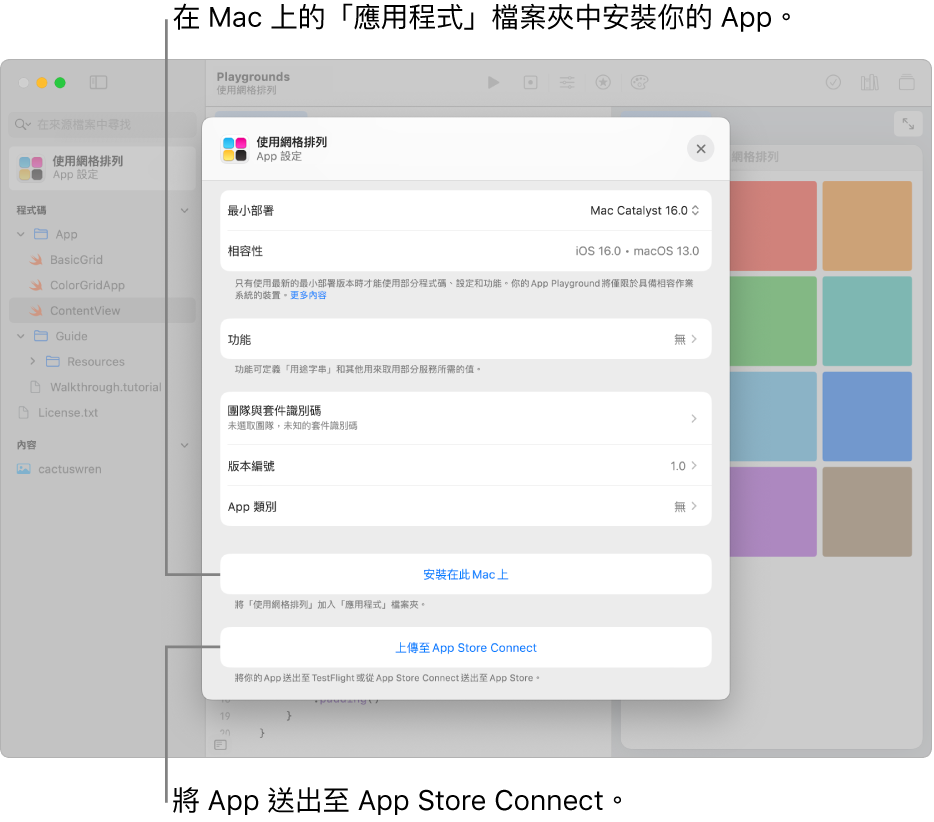934x822 pixels.
Task: Click the Resources folder icon
Action: (53, 361)
